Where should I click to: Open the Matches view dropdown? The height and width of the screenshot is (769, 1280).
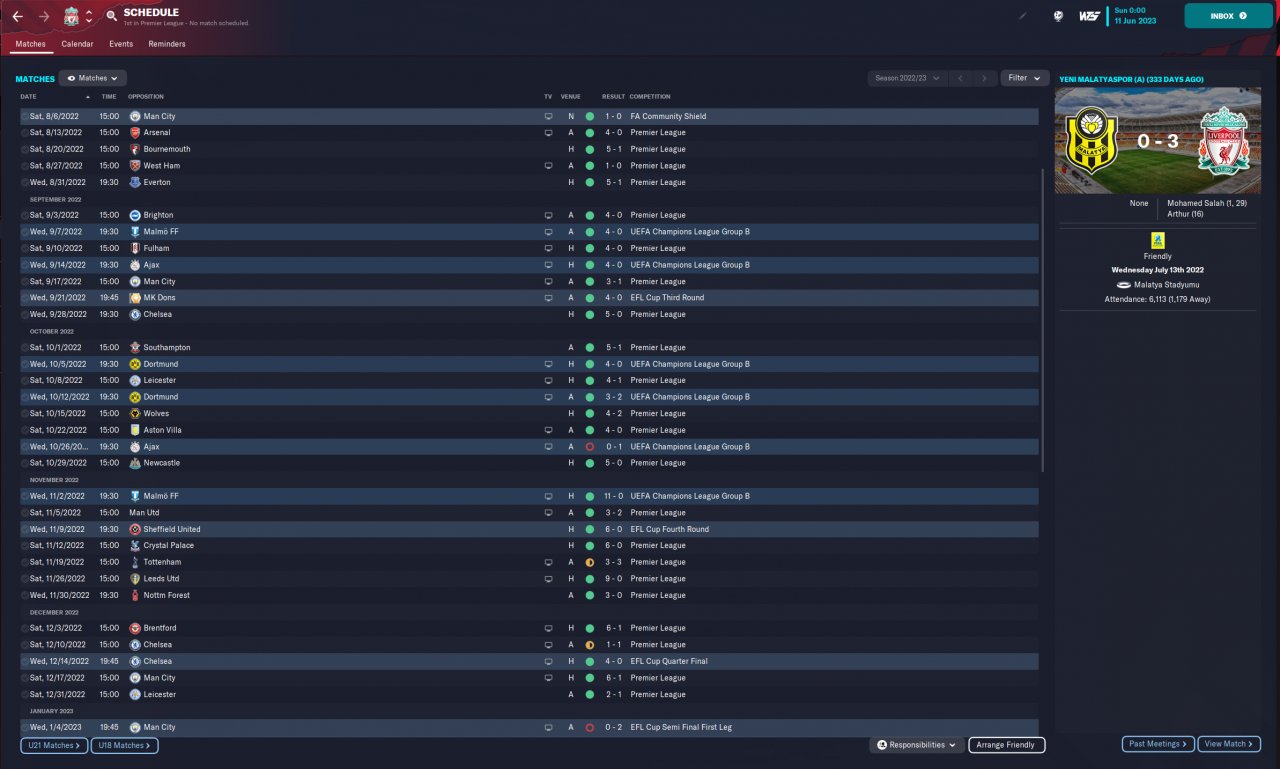click(x=92, y=78)
